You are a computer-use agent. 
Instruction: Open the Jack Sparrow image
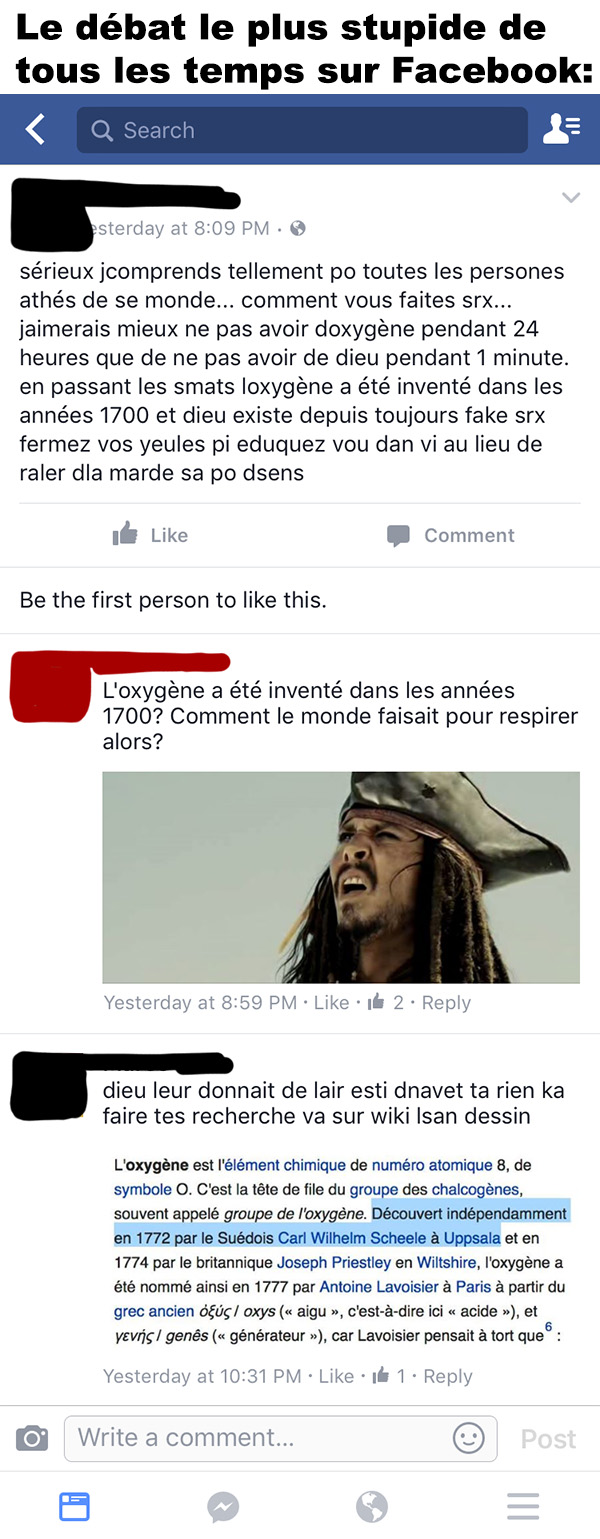click(x=341, y=877)
